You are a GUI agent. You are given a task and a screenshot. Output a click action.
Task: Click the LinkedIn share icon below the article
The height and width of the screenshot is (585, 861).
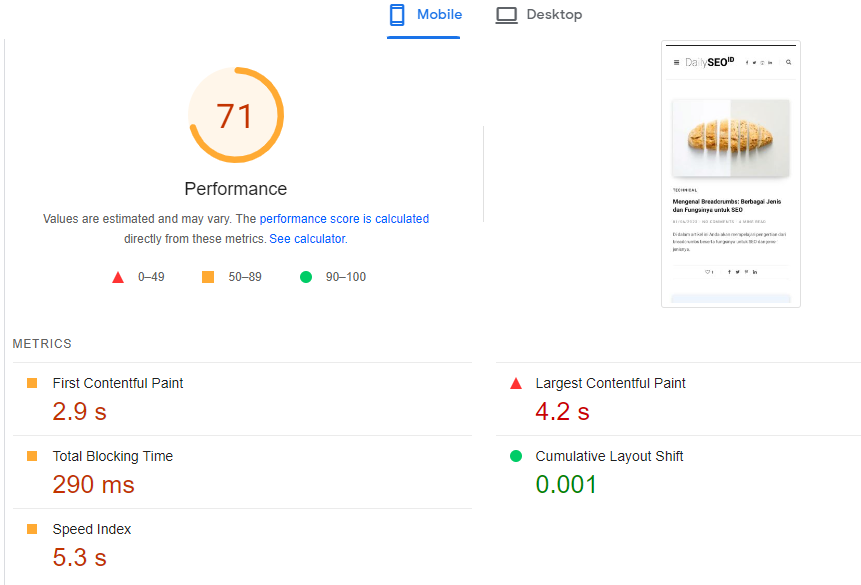pos(755,271)
